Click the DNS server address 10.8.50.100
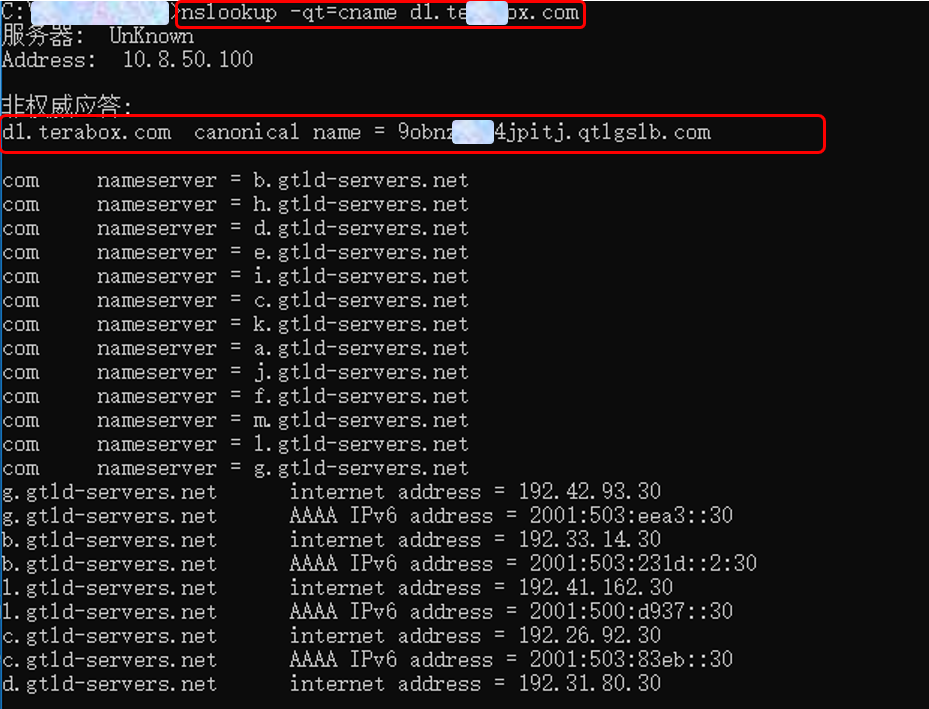 tap(188, 59)
